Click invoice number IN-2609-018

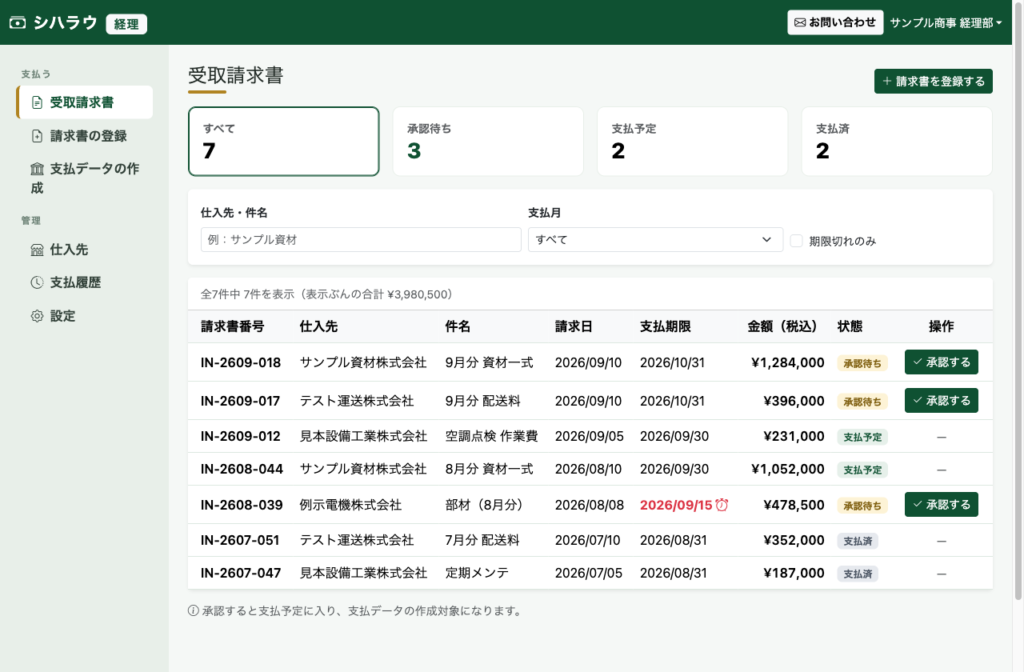tap(240, 362)
